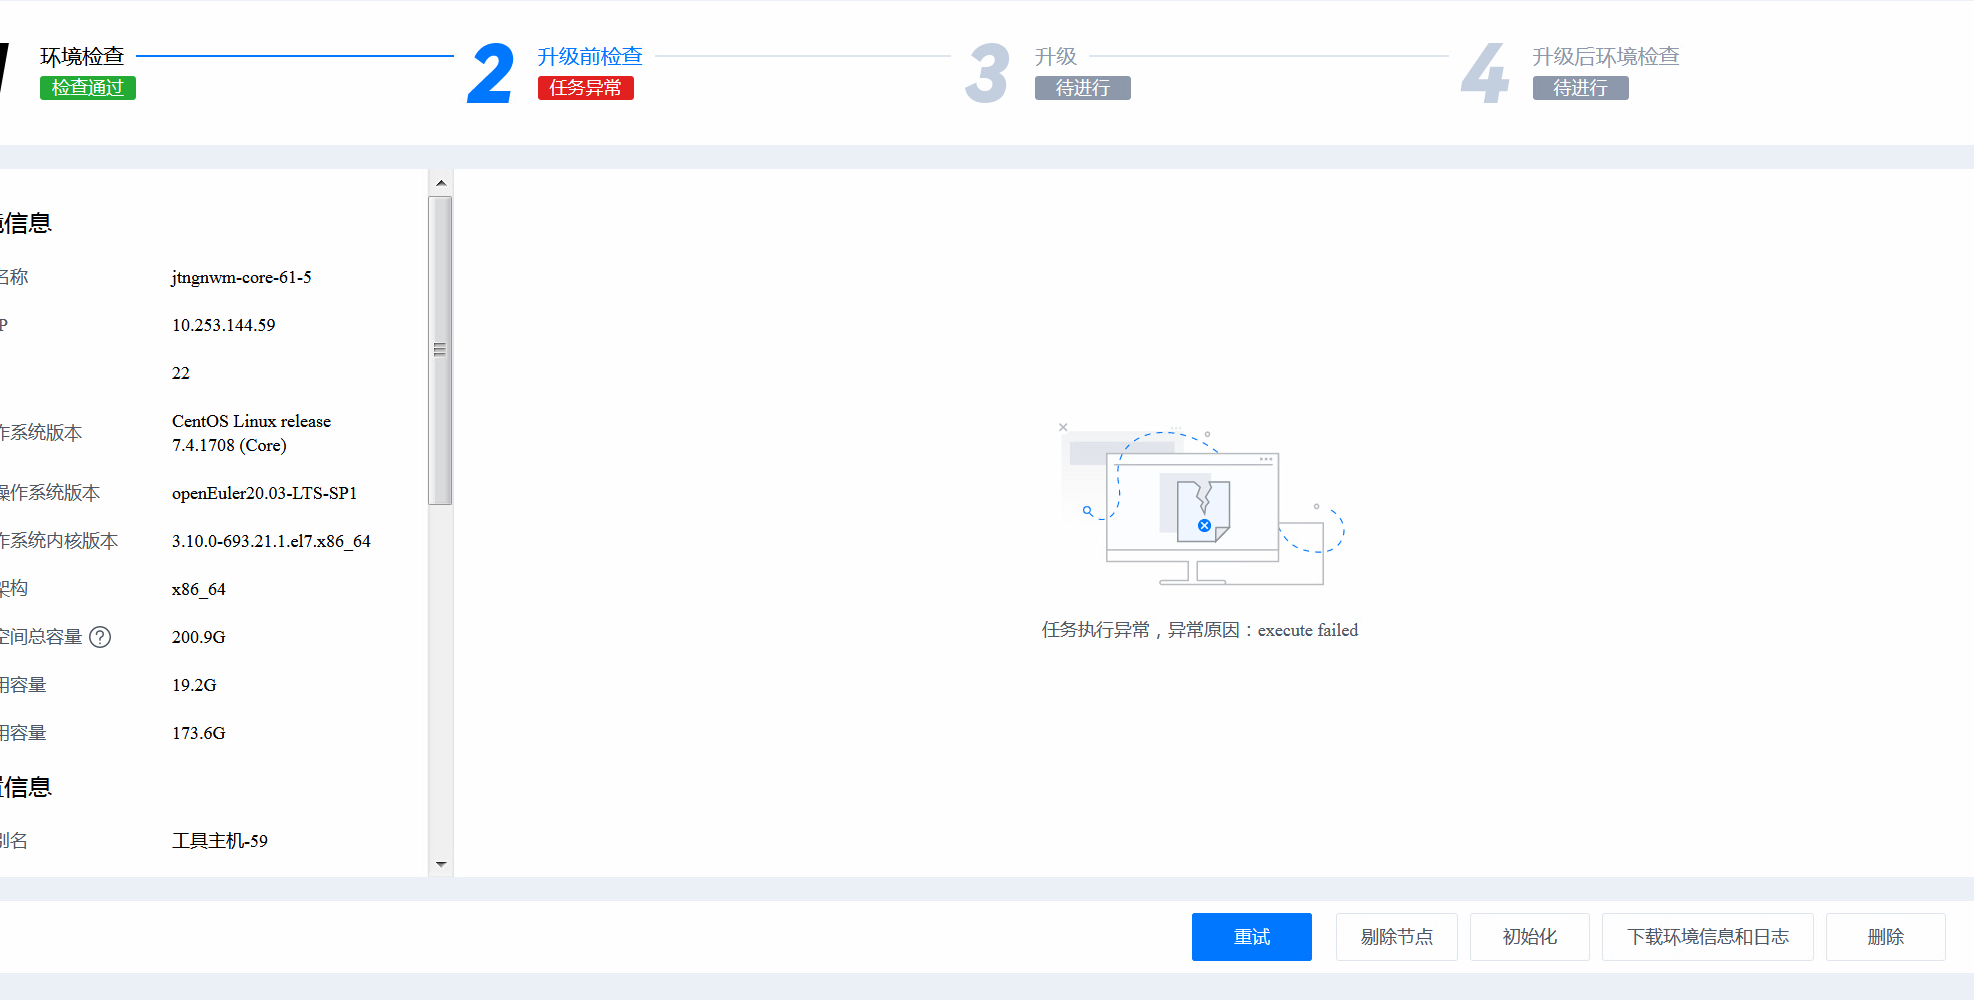
Task: Click the help icon beside total space capacity
Action: click(100, 637)
